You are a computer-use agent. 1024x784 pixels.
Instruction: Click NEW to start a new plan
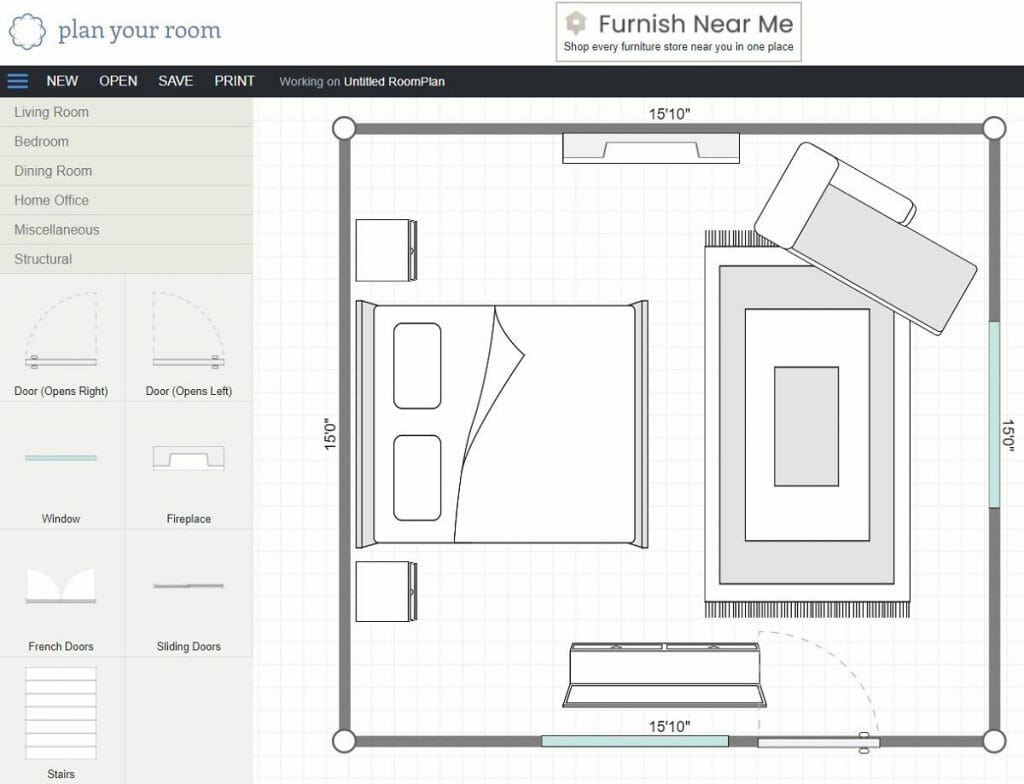coord(62,81)
